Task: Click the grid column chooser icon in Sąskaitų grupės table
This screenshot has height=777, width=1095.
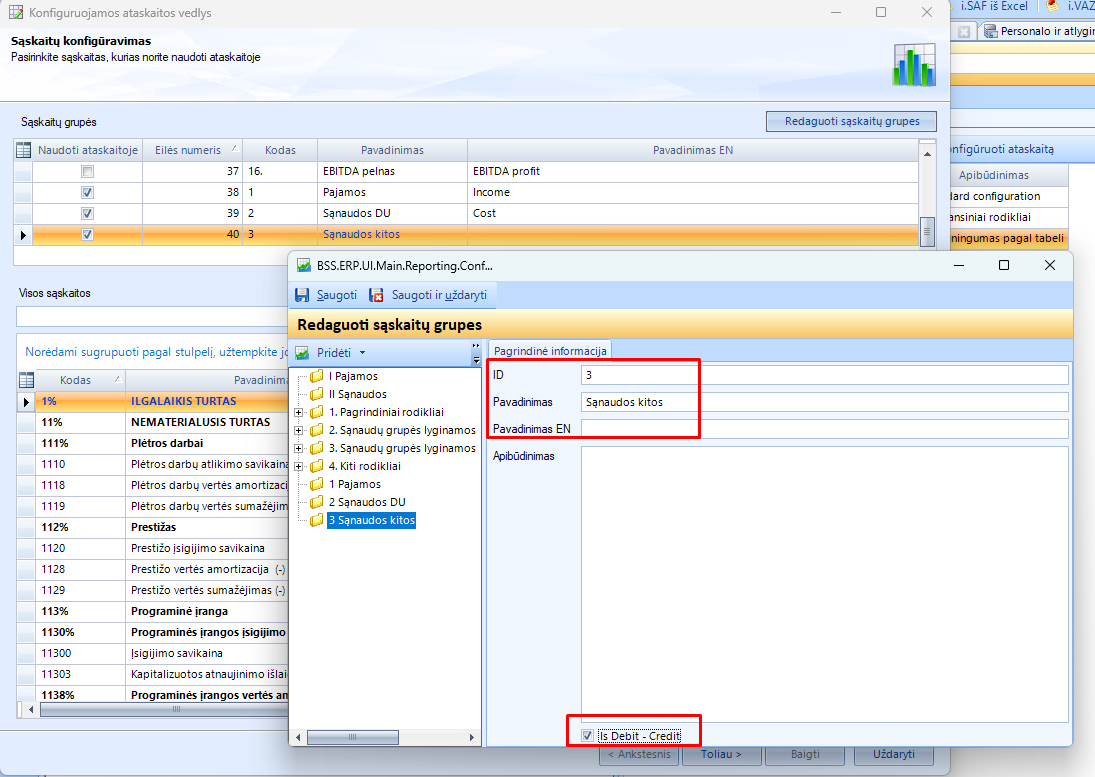Action: tap(23, 150)
